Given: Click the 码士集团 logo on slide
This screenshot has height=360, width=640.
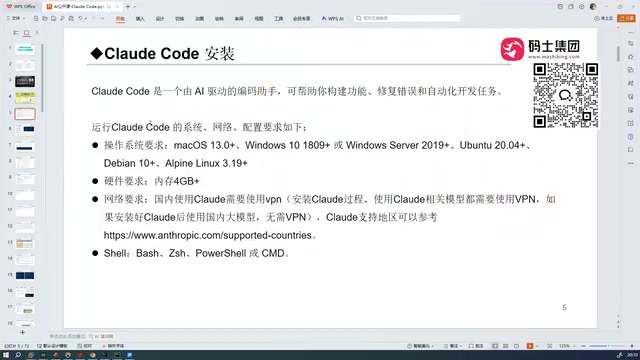Looking at the screenshot, I should pos(540,49).
